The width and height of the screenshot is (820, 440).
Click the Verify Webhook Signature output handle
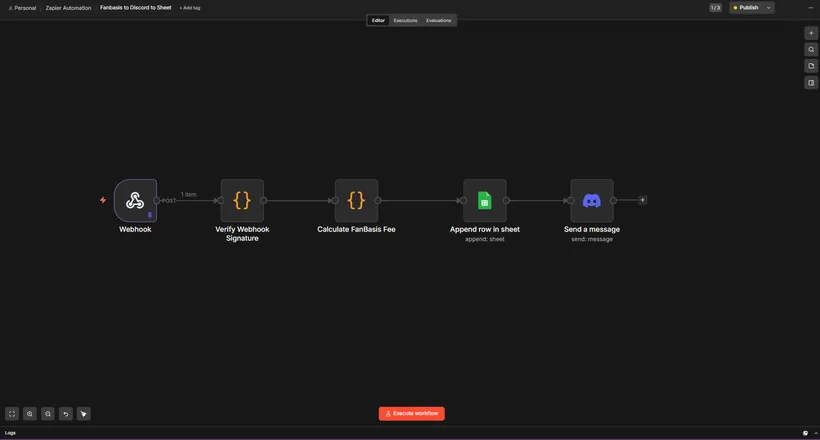pyautogui.click(x=264, y=200)
